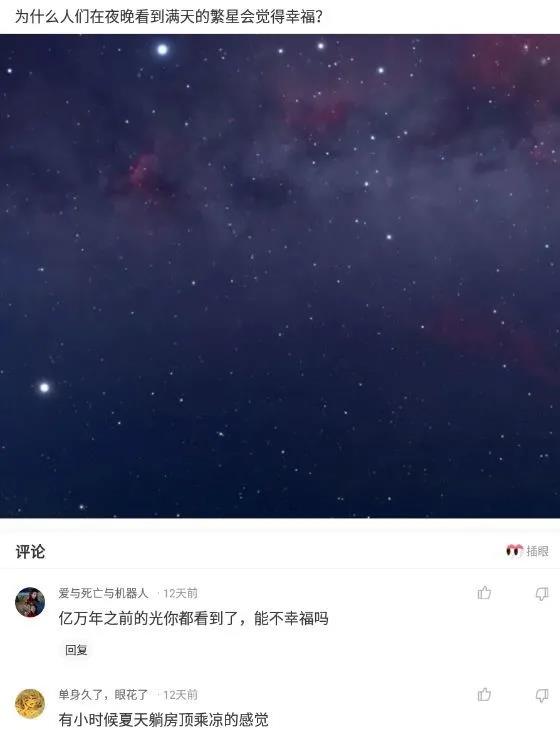Open profile via username 爱与死亡与机器人
Image resolution: width=560 pixels, height=730 pixels.
pos(103,593)
